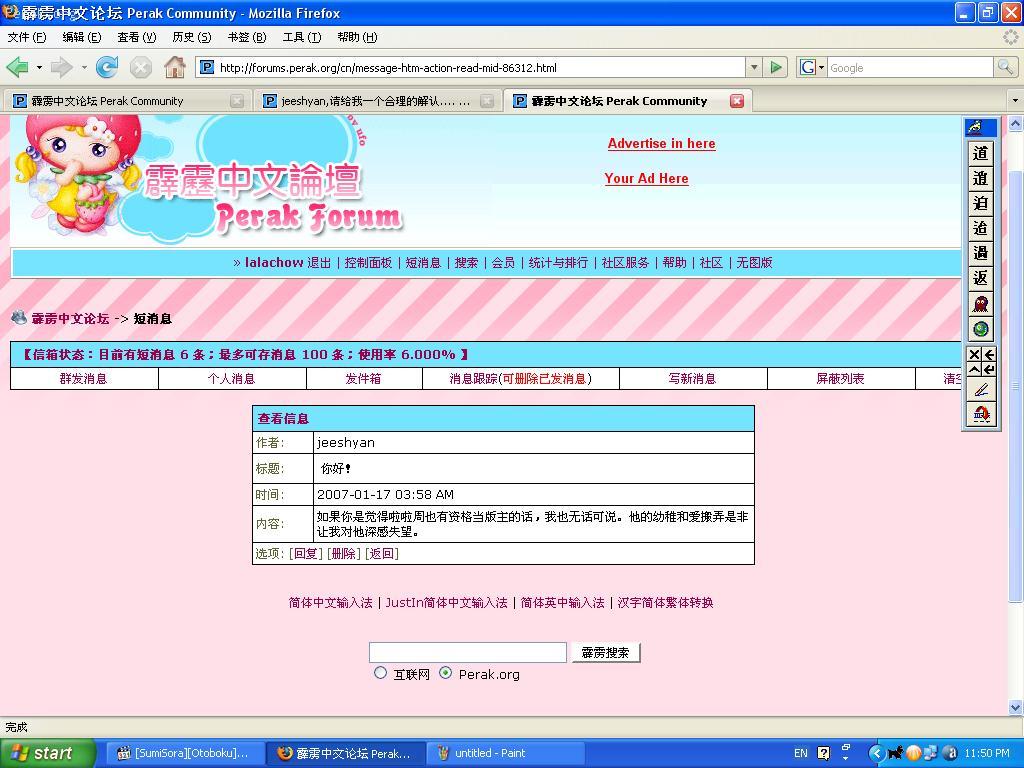Reload the page with the Refresh icon
This screenshot has height=768, width=1024.
pyautogui.click(x=107, y=67)
